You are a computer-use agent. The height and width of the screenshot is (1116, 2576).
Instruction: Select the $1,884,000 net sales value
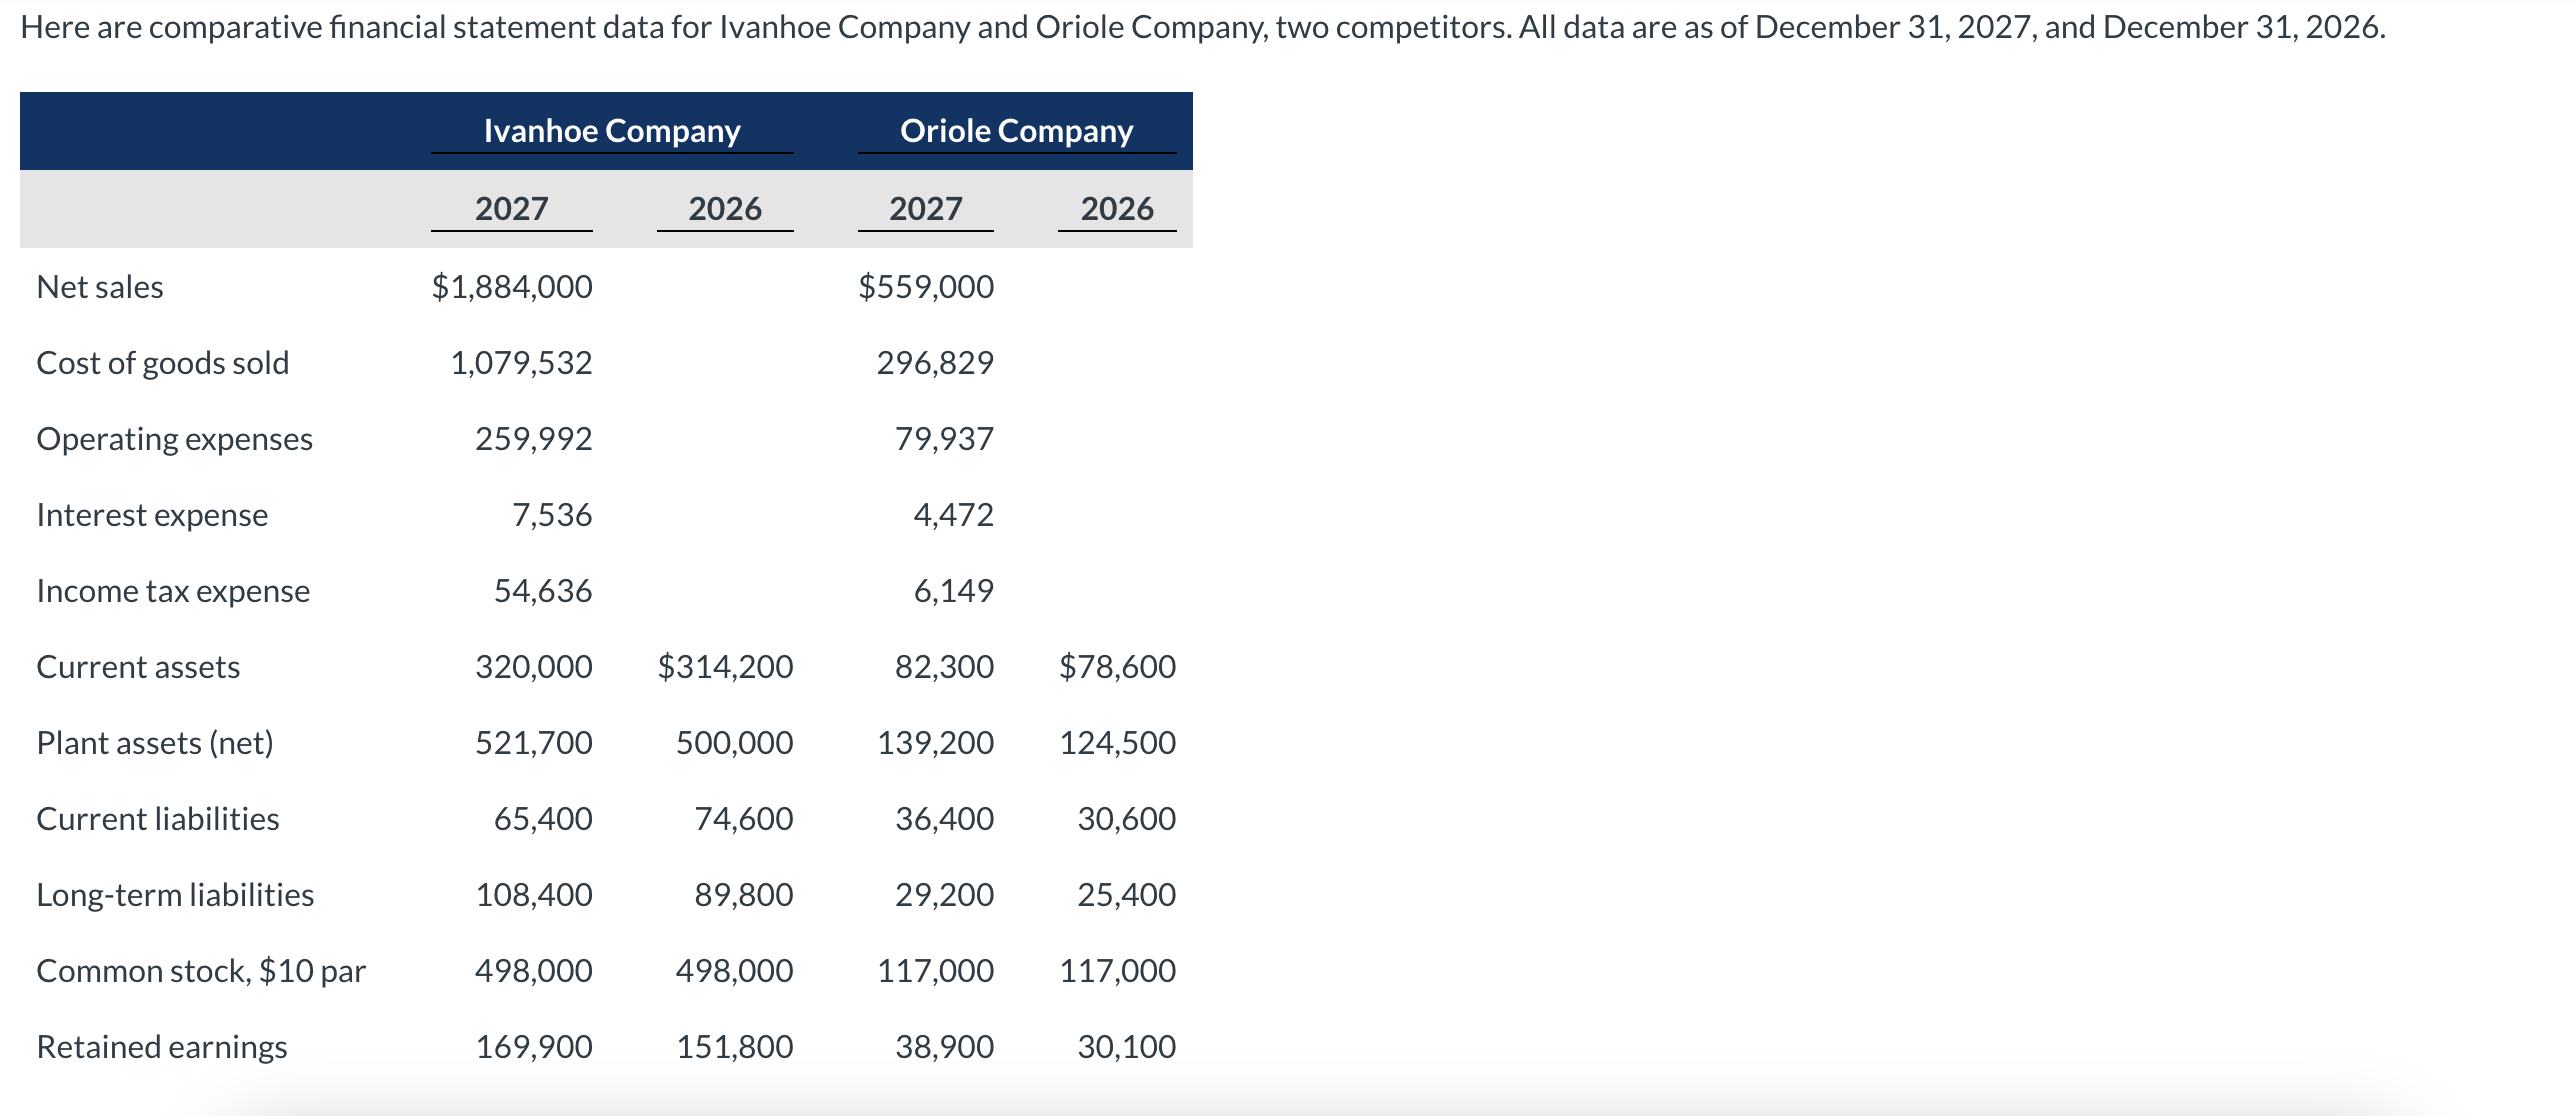511,287
